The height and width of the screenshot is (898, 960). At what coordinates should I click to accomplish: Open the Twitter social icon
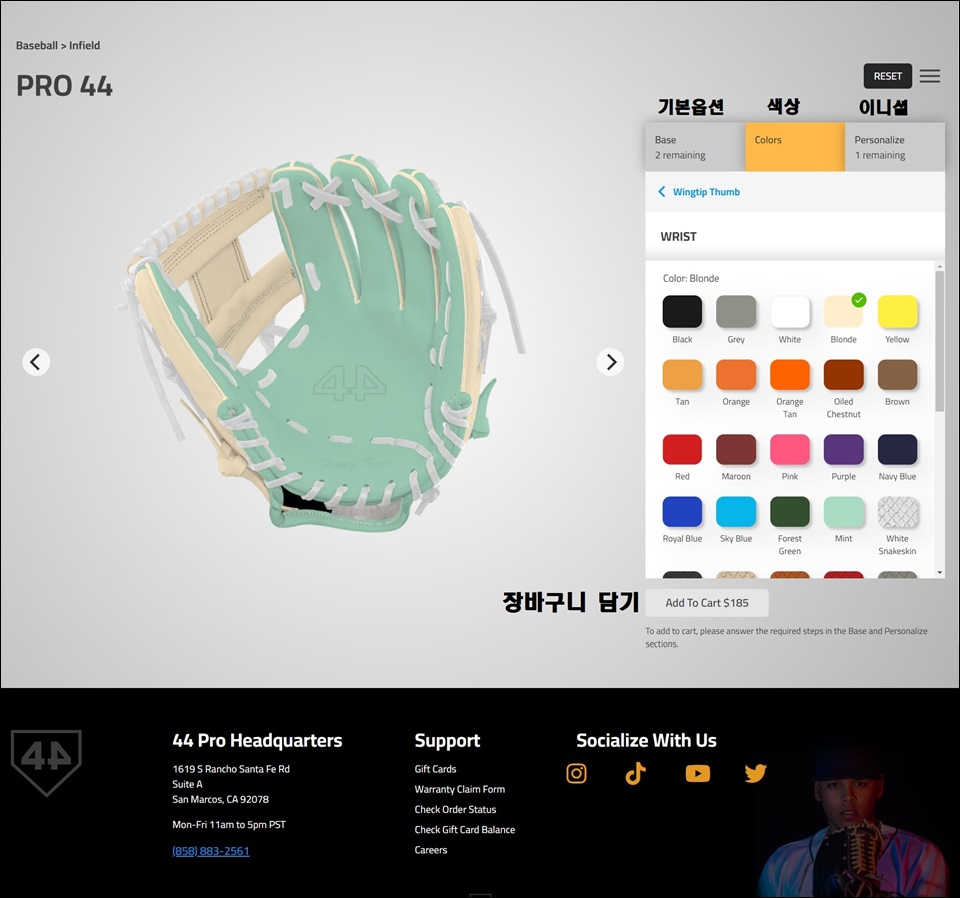click(x=756, y=773)
